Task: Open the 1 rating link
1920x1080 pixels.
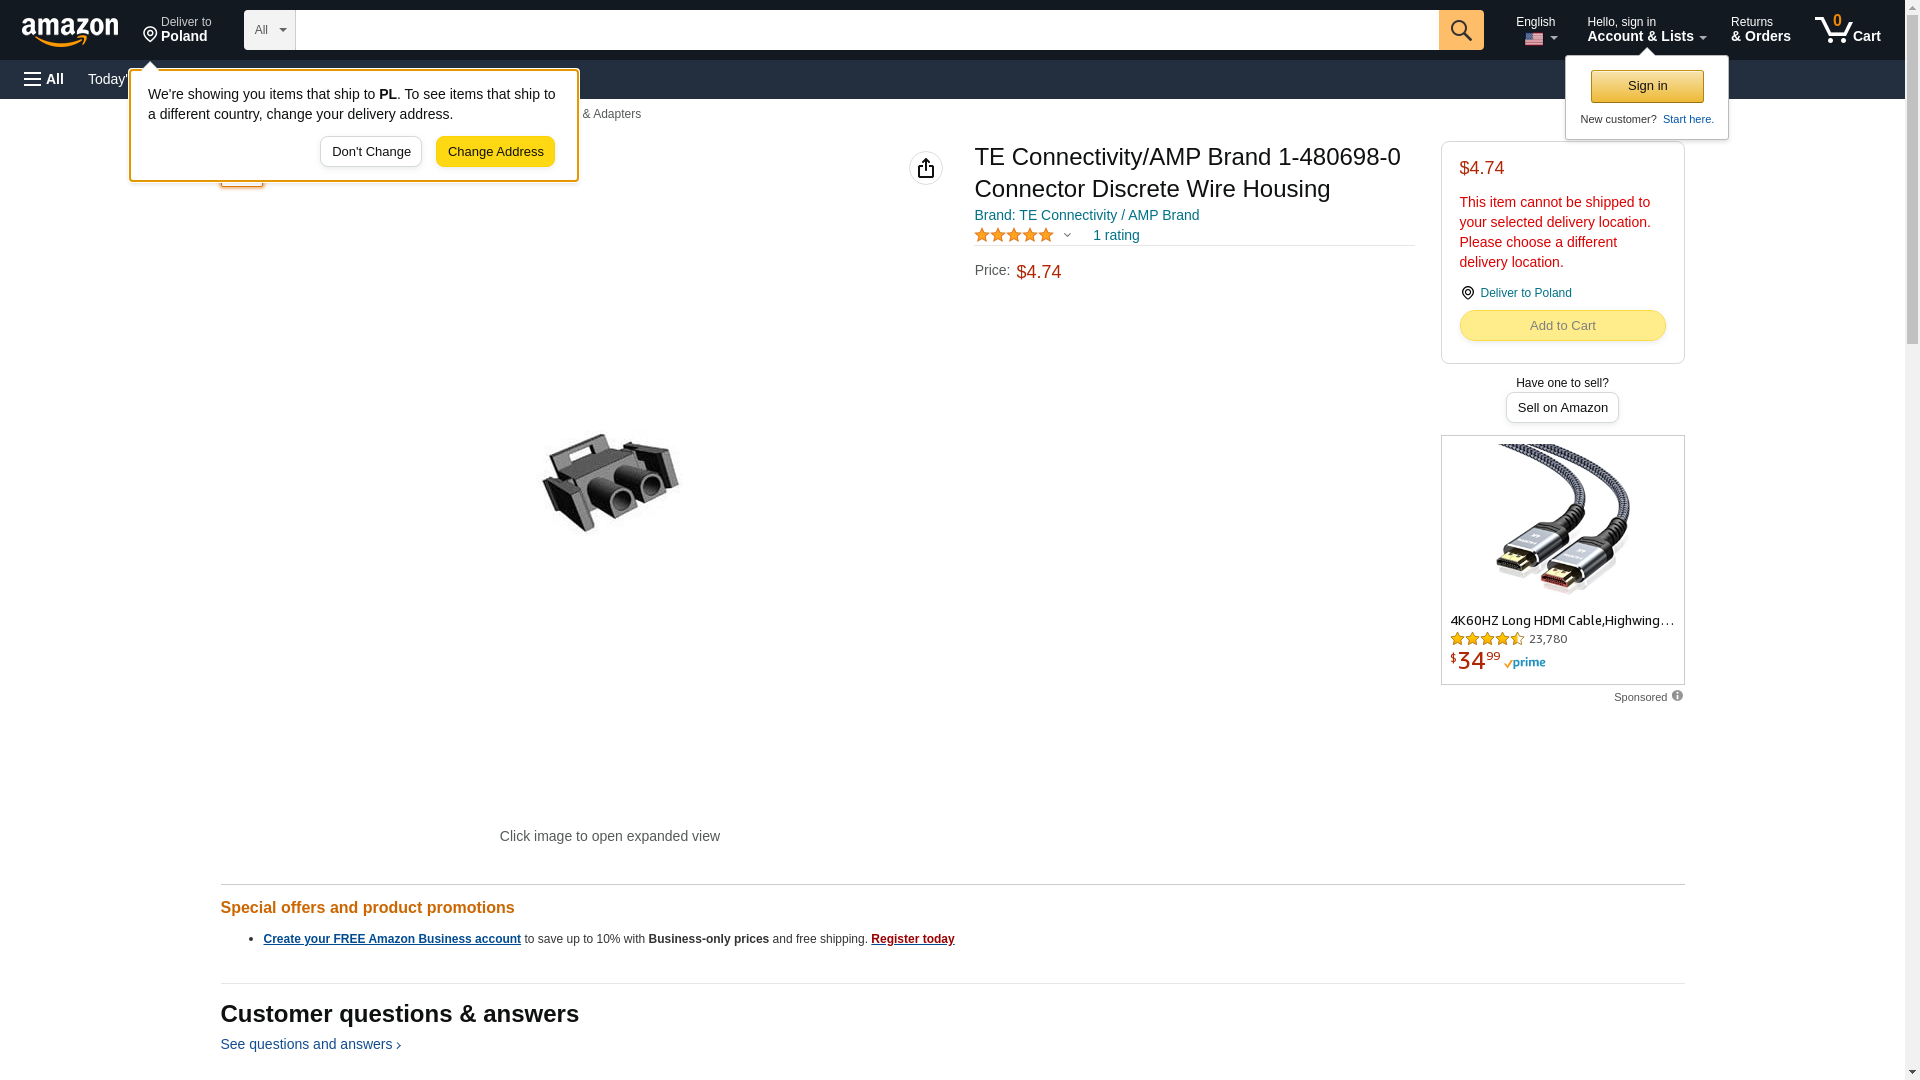Action: coord(1116,235)
